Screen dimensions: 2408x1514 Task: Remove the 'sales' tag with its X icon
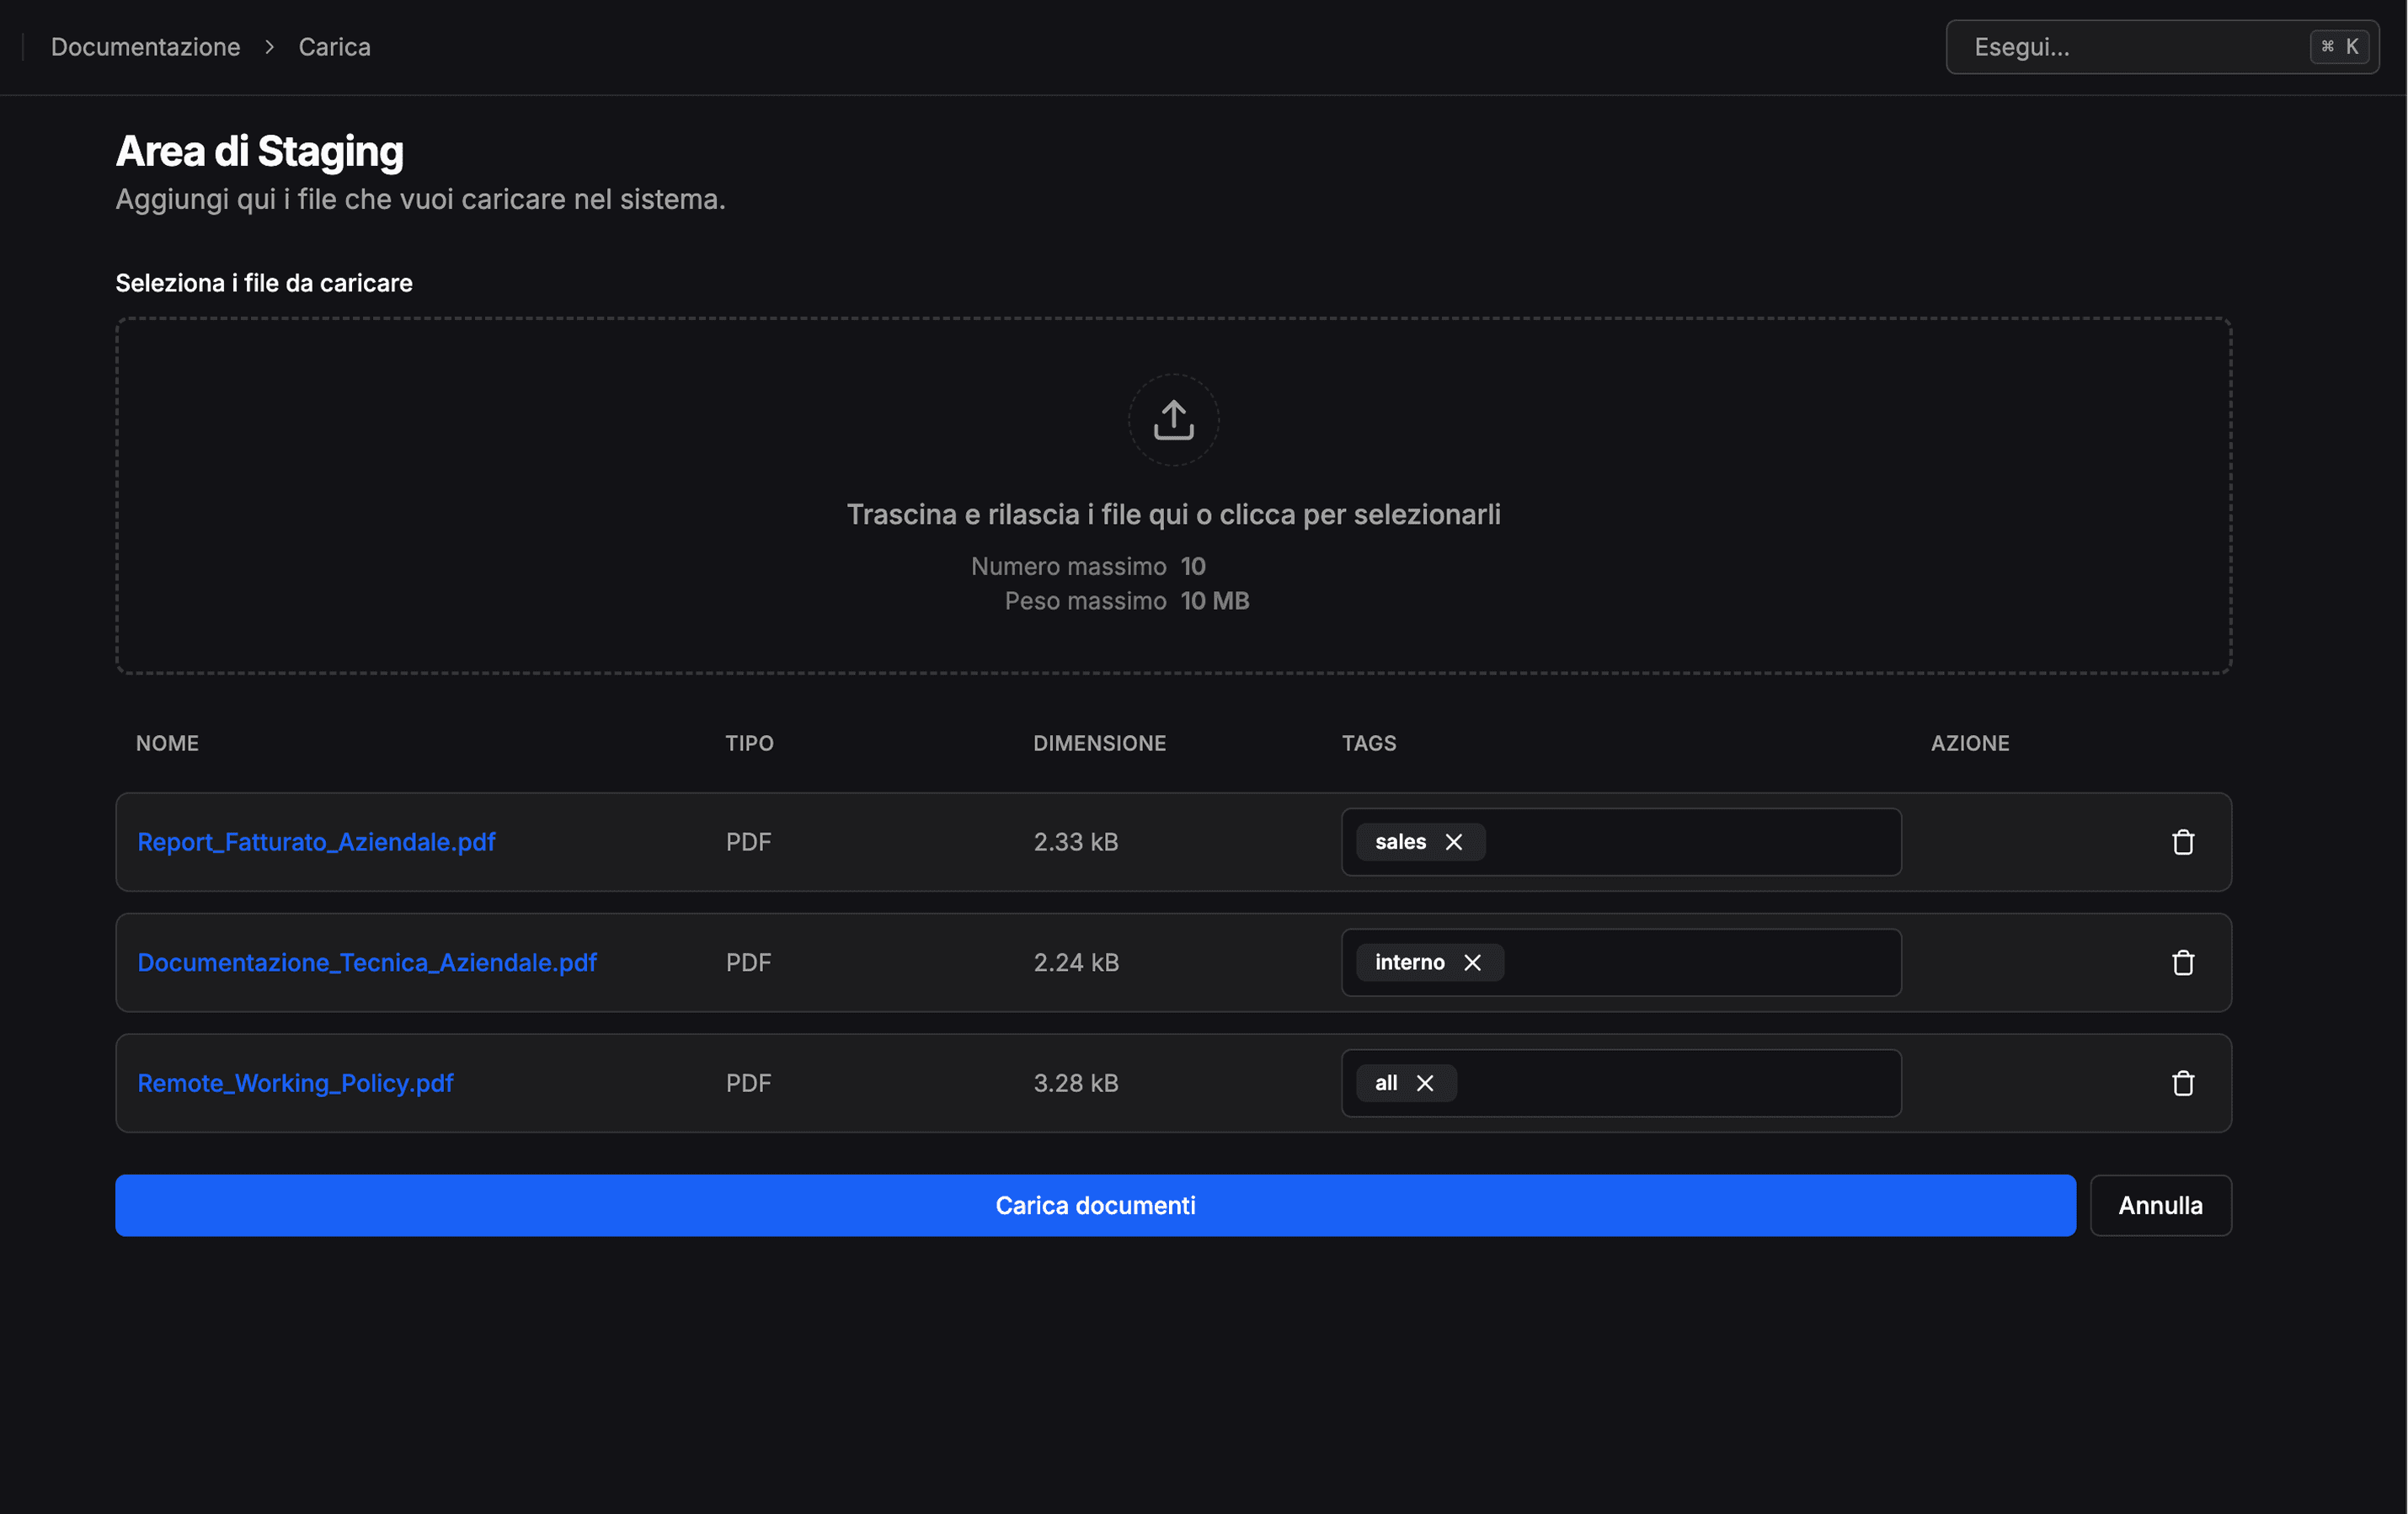[1455, 841]
